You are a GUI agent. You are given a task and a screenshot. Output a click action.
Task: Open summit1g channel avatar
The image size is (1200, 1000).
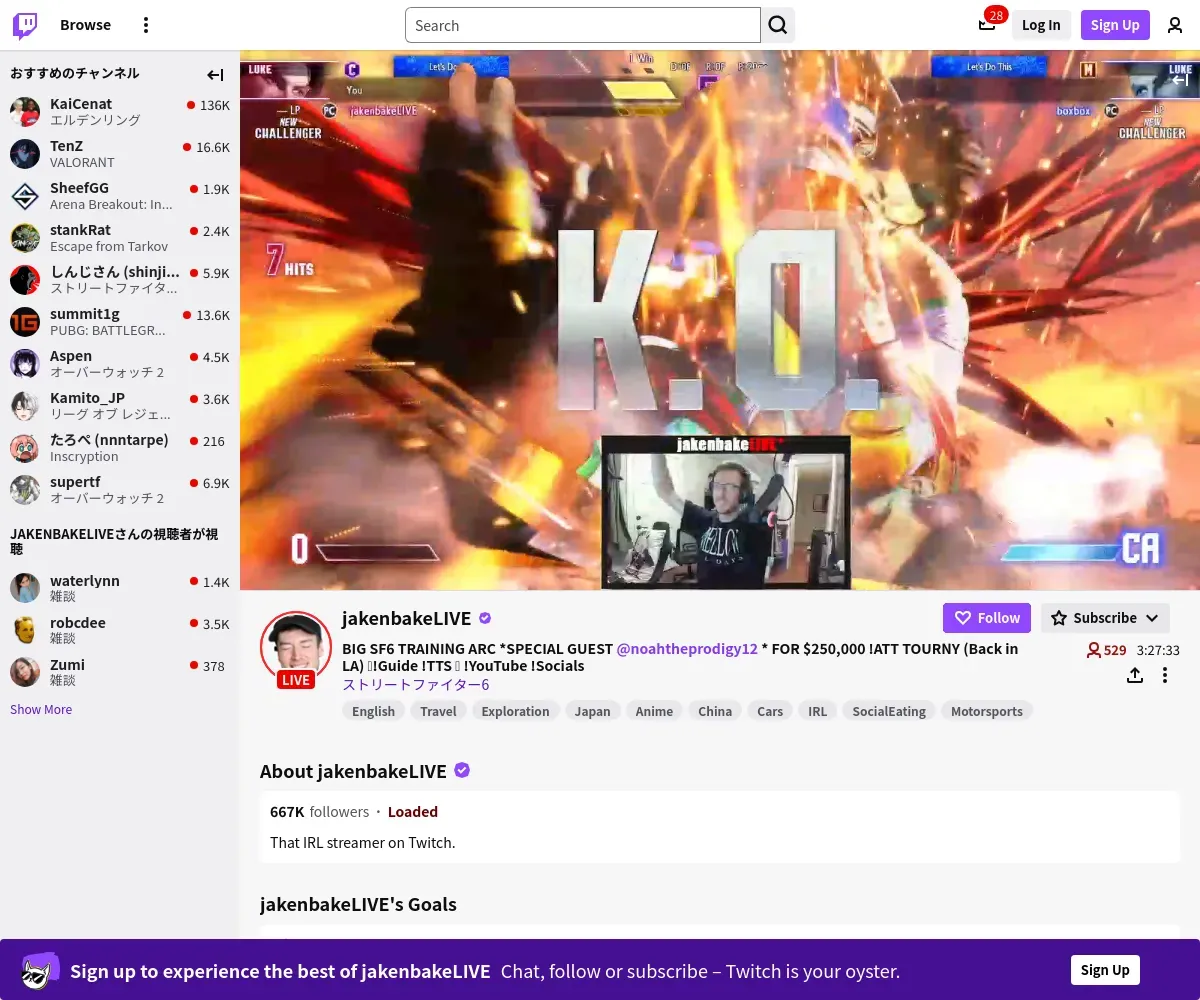click(x=25, y=321)
